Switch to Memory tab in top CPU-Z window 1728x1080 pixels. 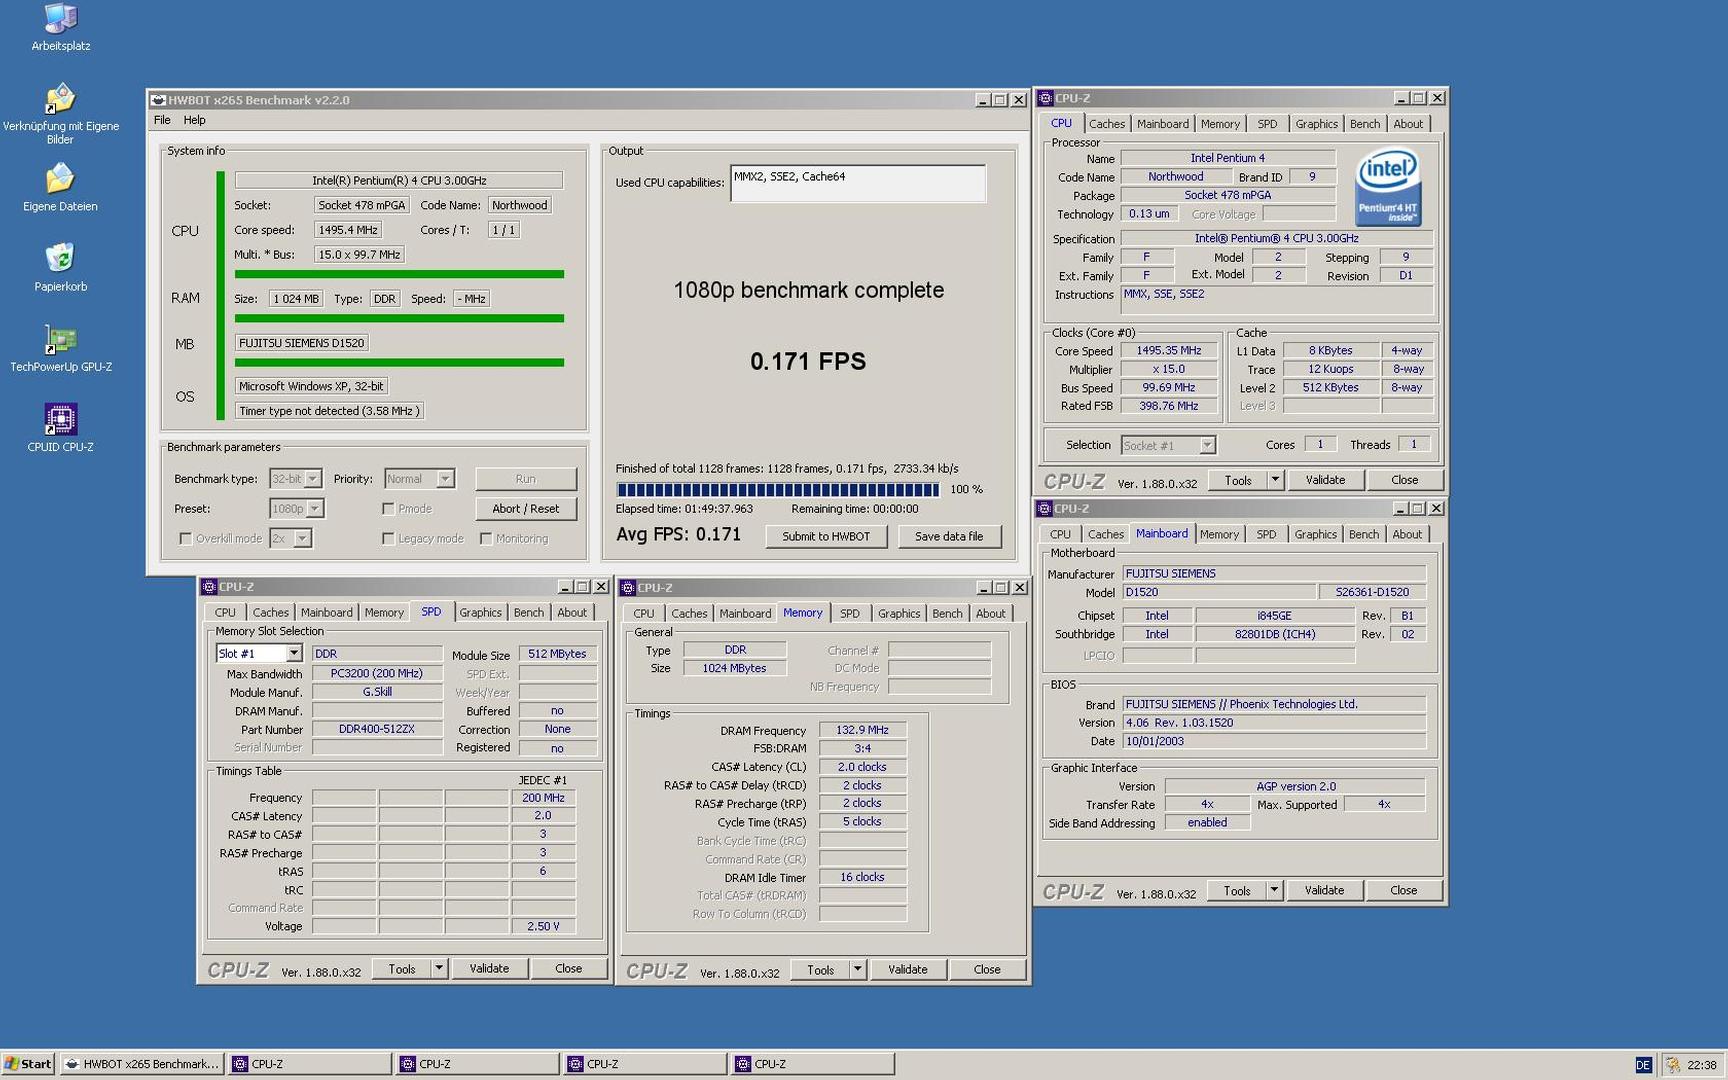[1220, 124]
